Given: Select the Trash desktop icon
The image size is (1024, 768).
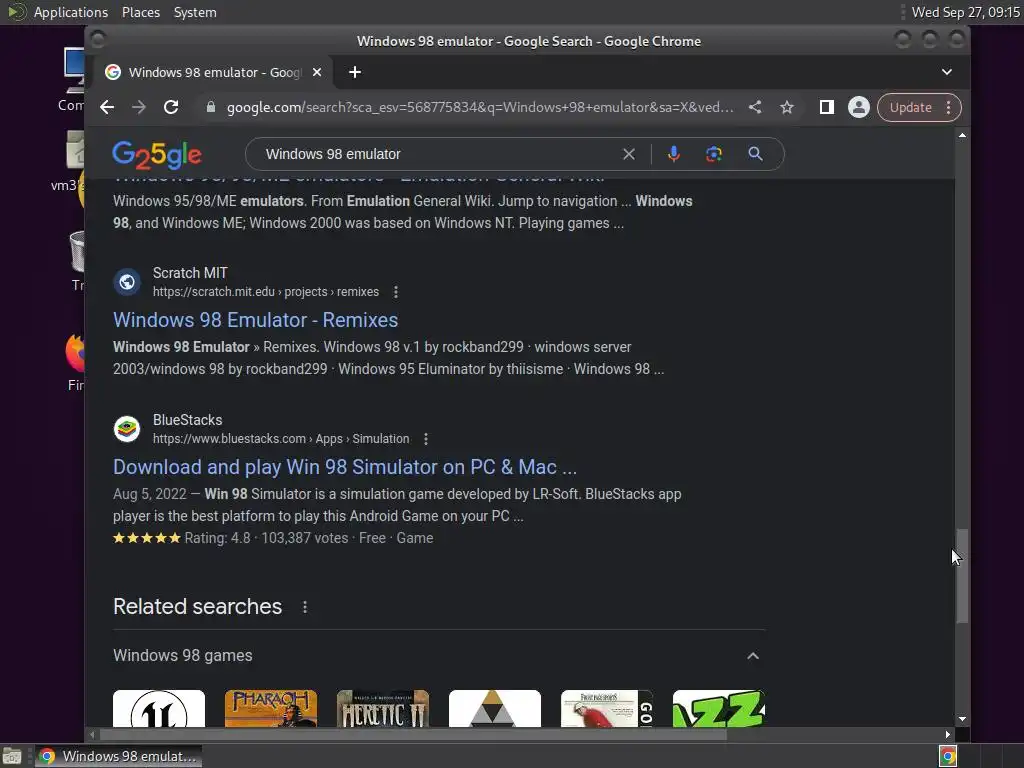Looking at the screenshot, I should pos(77,261).
